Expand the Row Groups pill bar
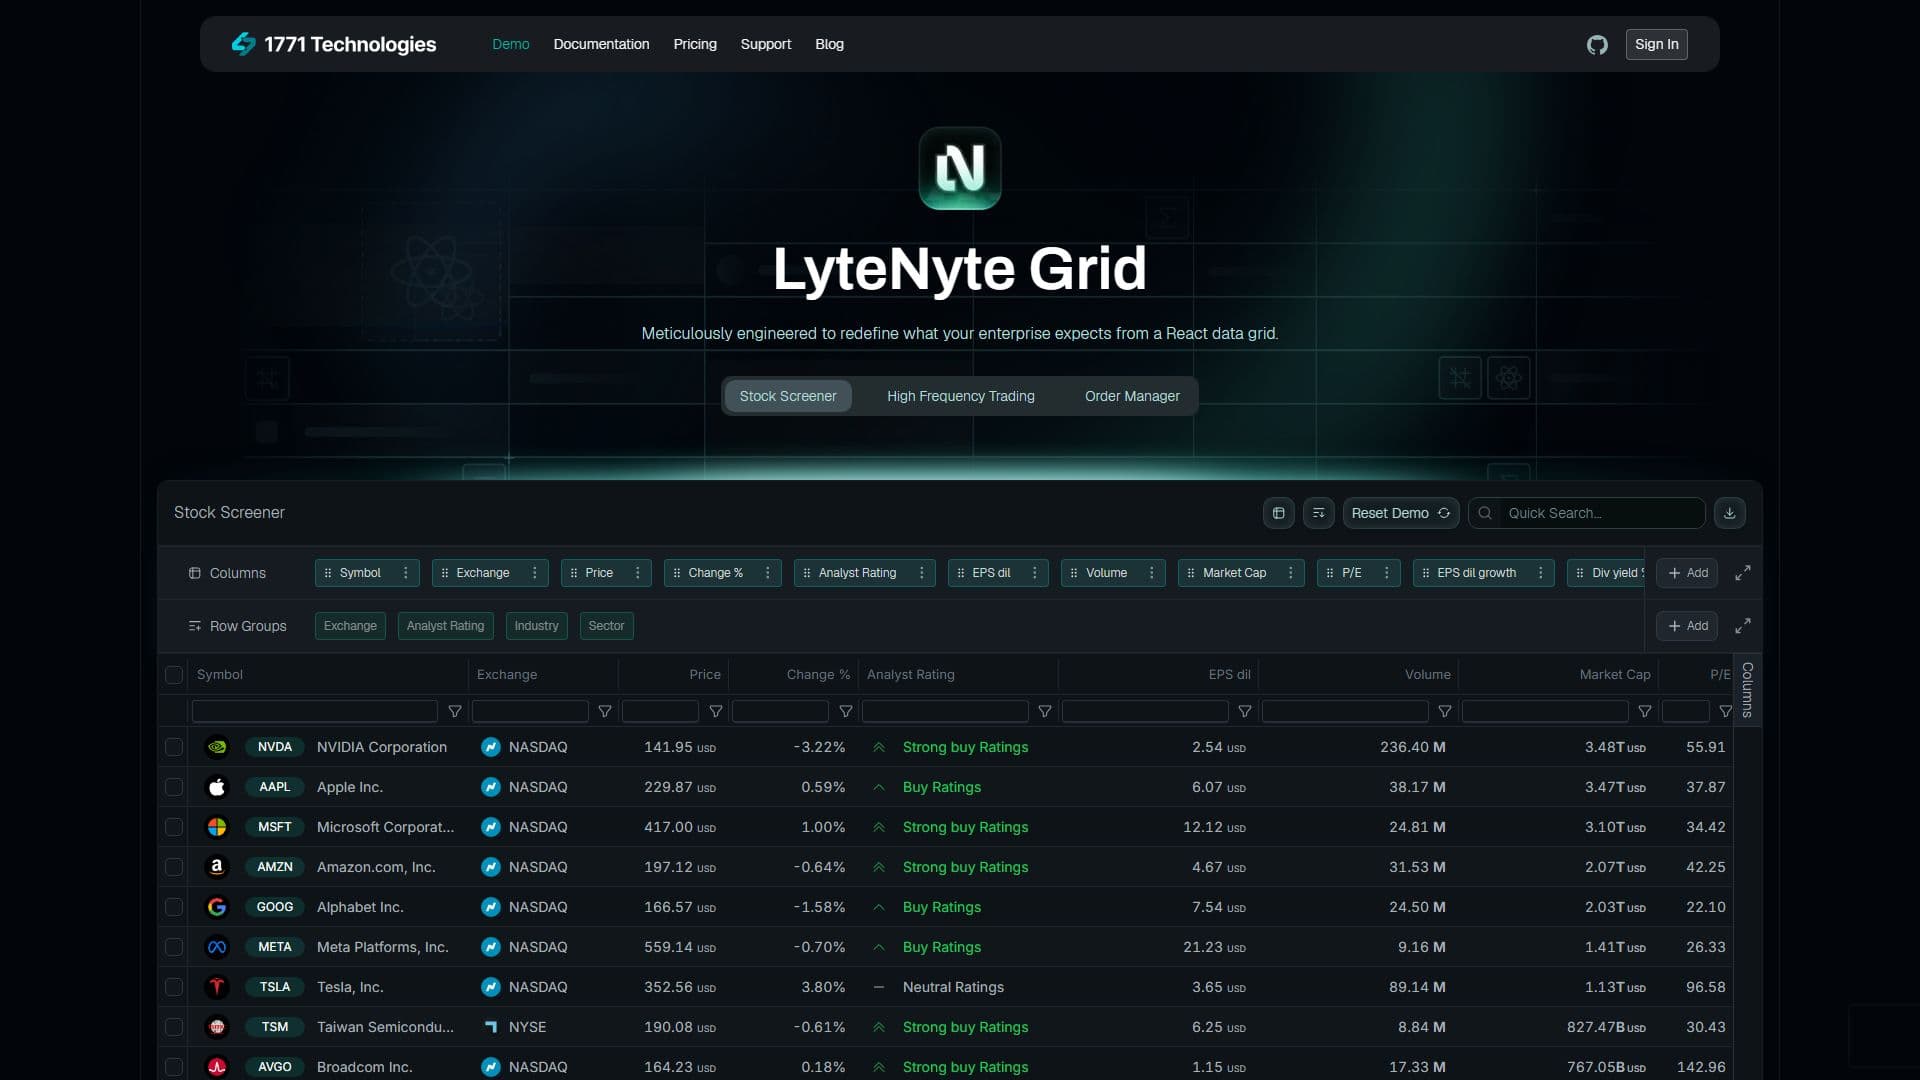Screen dimensions: 1920x1080 (x=1742, y=626)
